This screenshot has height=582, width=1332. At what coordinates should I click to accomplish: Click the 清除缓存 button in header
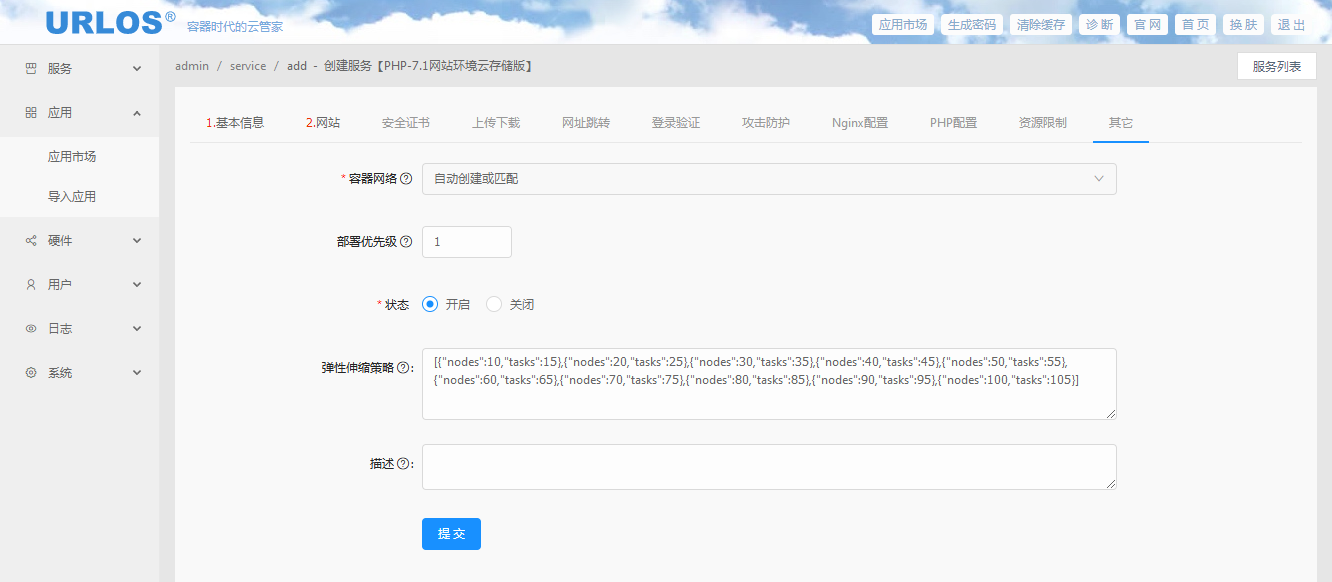coord(1040,25)
